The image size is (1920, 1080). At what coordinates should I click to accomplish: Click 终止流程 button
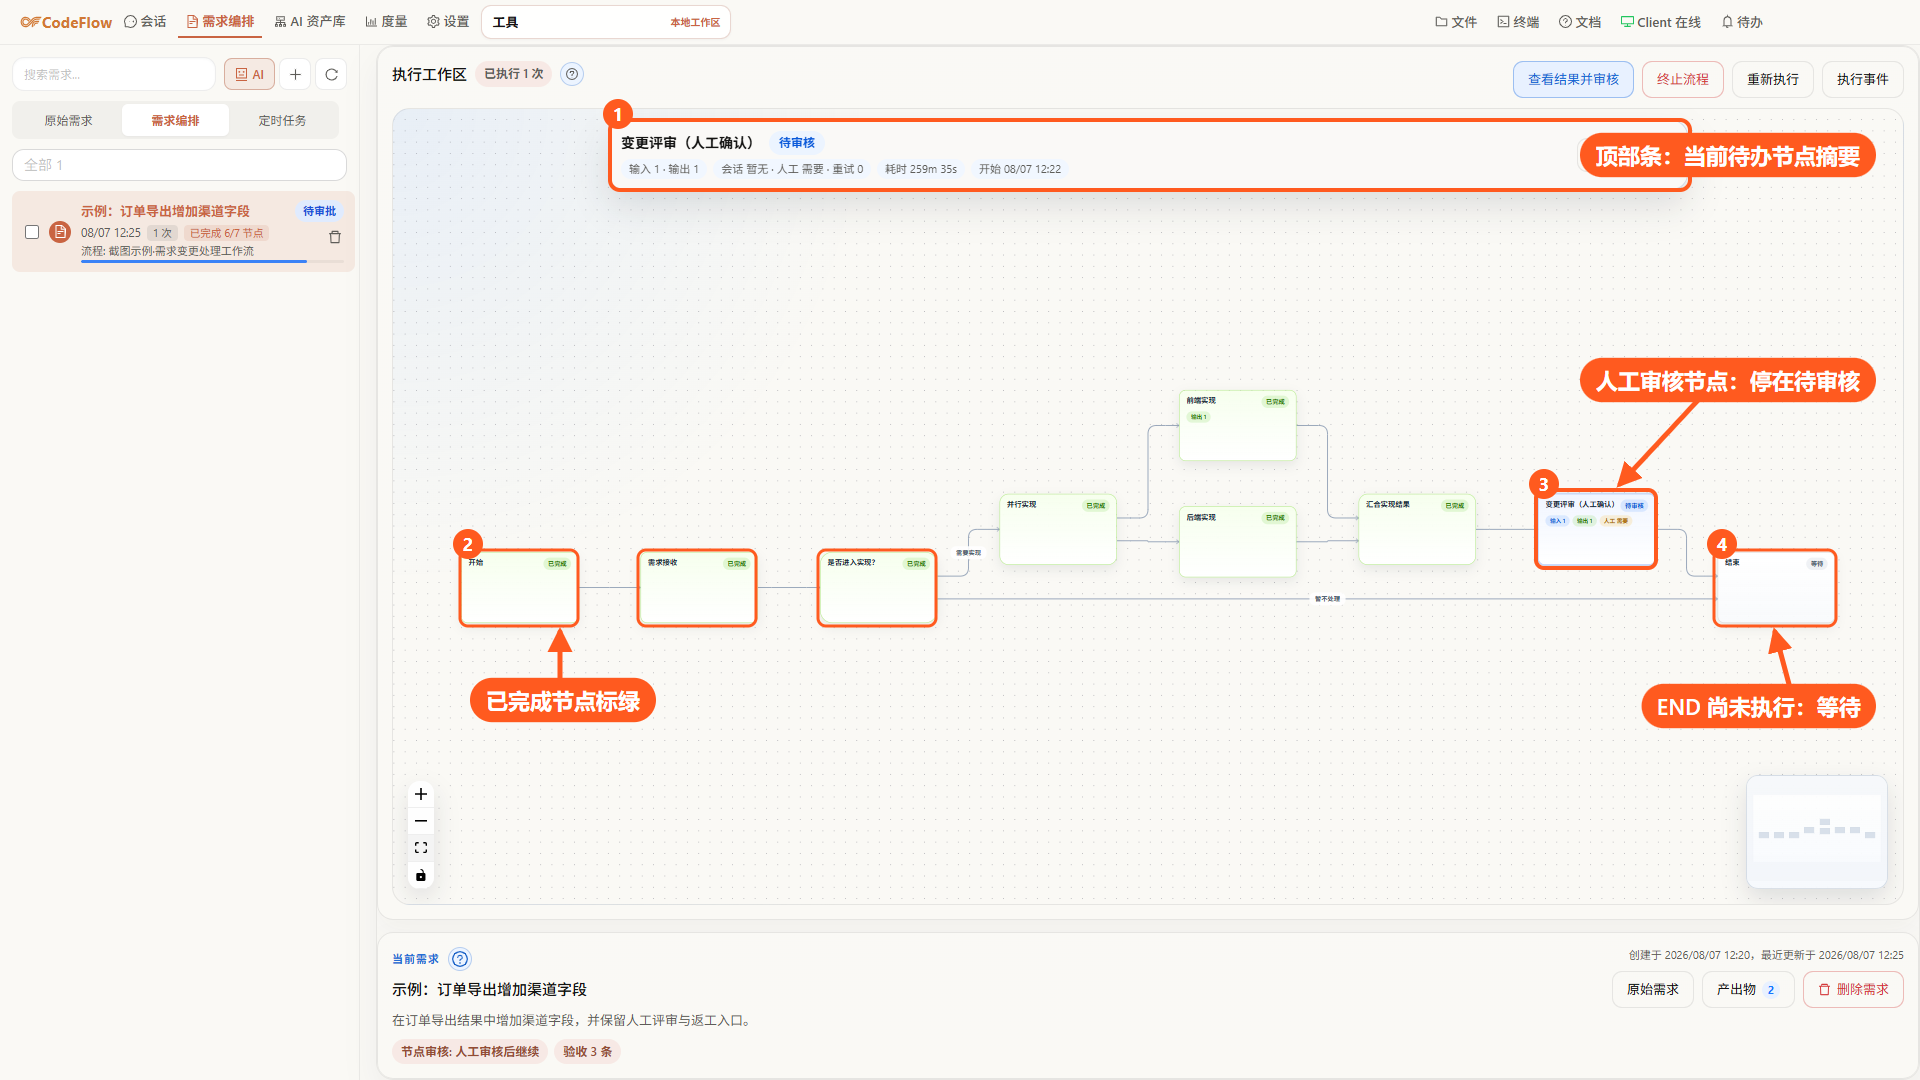tap(1682, 79)
